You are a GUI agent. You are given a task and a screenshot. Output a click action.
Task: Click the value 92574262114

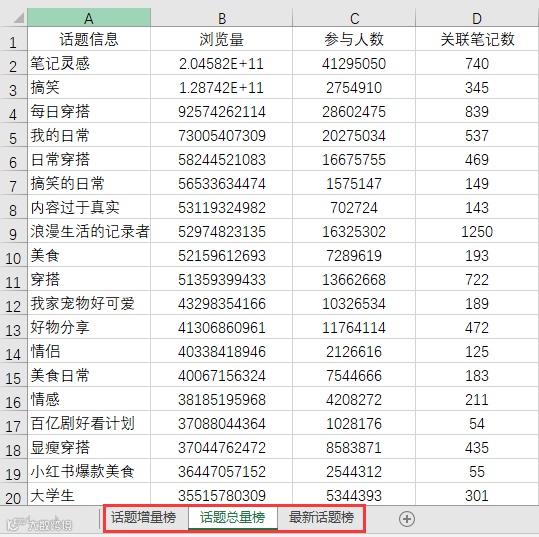click(222, 112)
